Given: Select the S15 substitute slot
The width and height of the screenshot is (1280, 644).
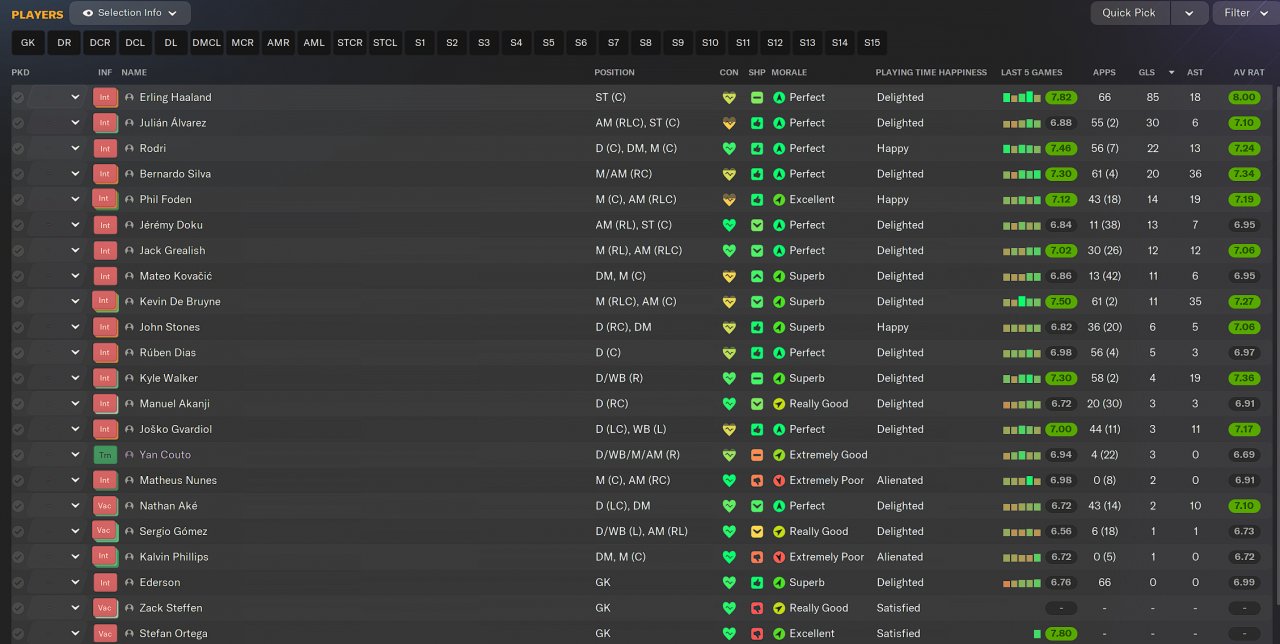Looking at the screenshot, I should tap(872, 43).
